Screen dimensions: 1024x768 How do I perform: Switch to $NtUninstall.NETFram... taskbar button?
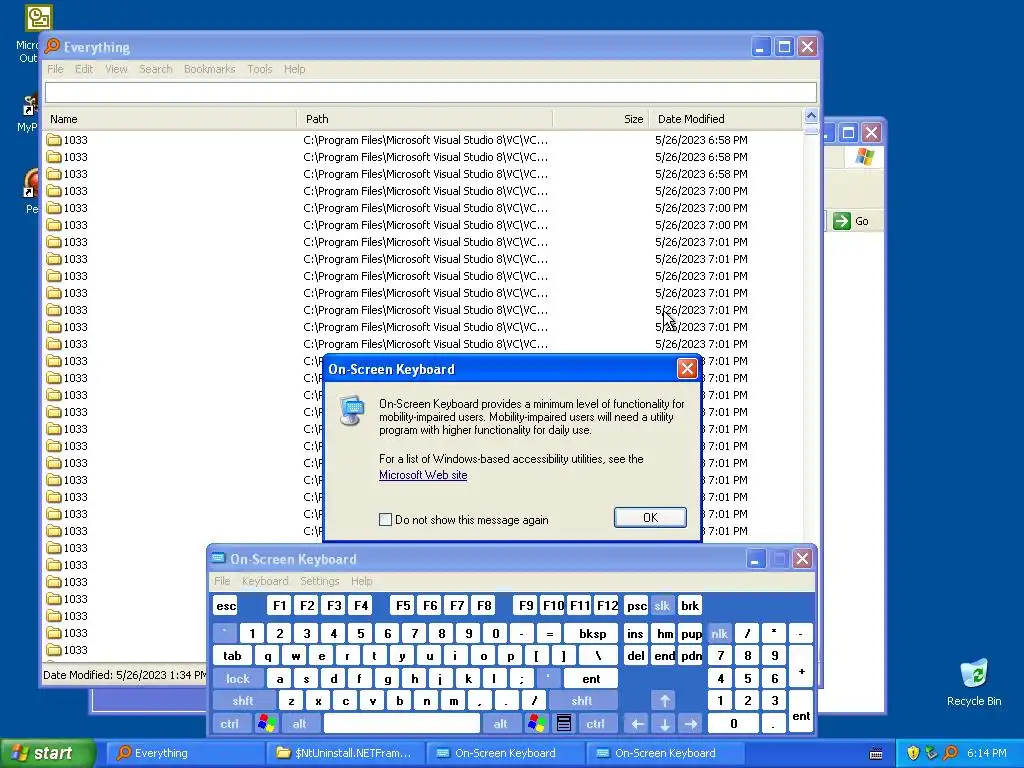click(x=345, y=753)
